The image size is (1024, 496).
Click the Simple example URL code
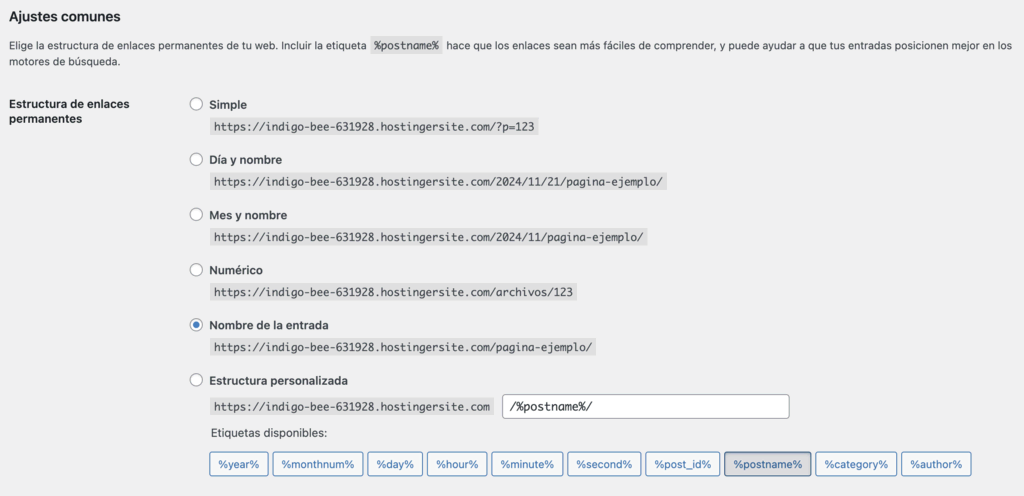376,127
